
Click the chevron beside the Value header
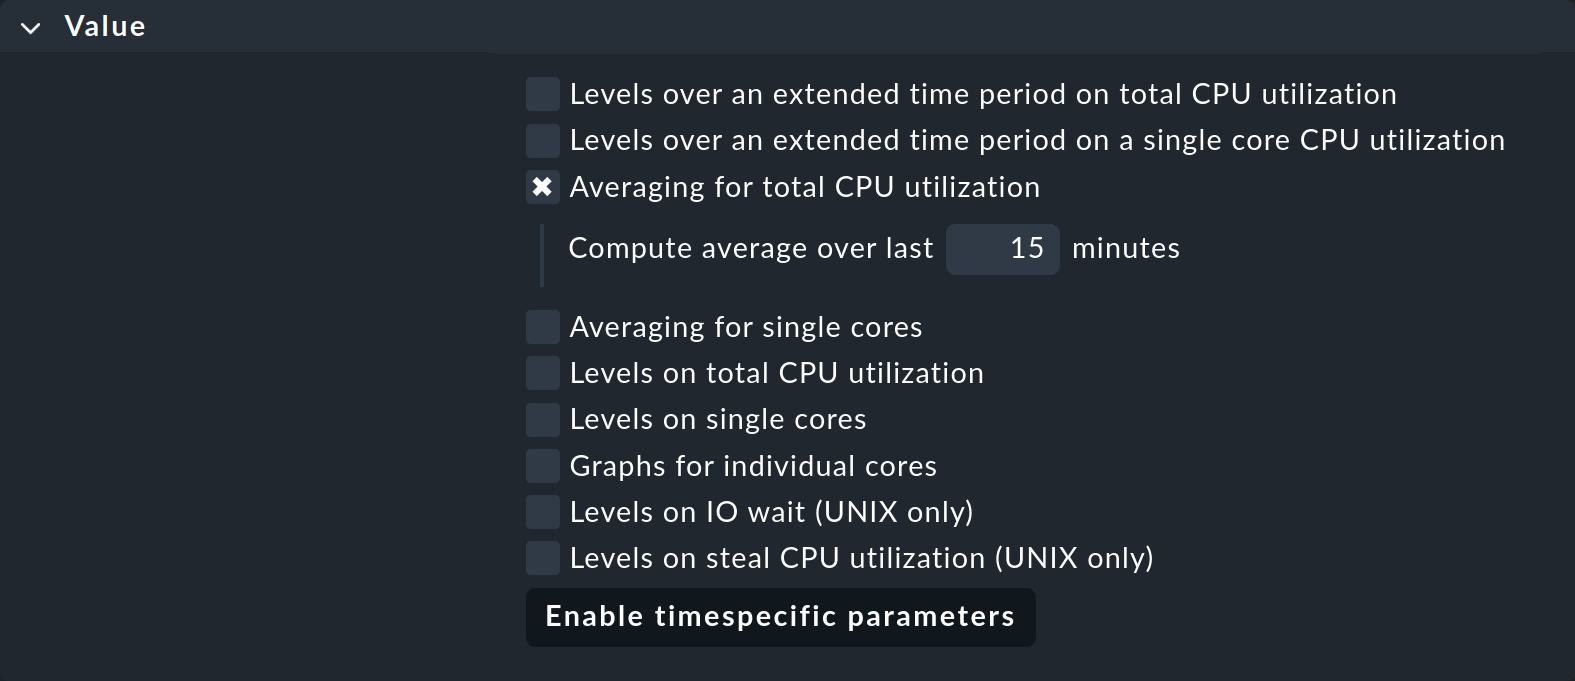point(30,27)
